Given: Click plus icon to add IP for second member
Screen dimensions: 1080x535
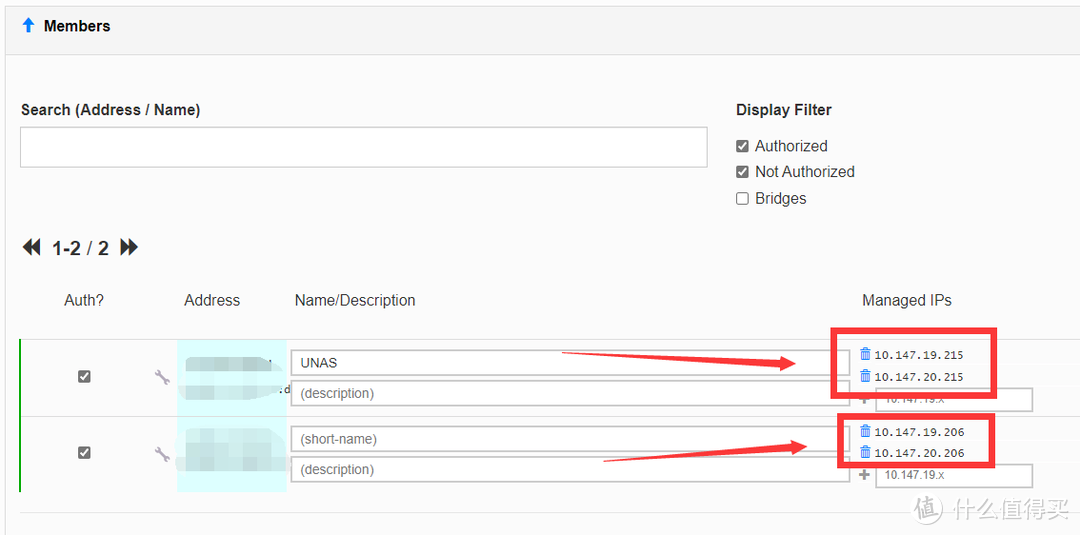Looking at the screenshot, I should pyautogui.click(x=864, y=475).
